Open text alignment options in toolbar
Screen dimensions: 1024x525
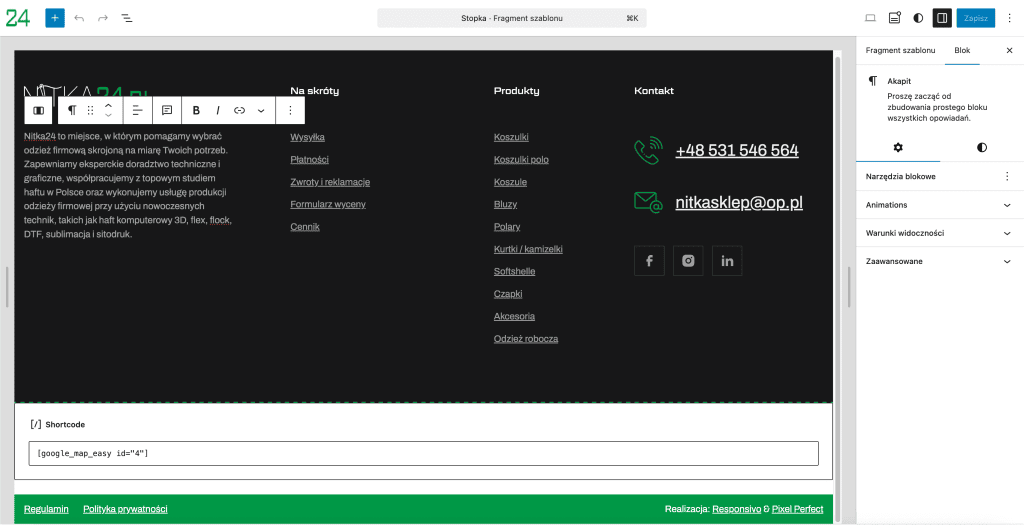tap(138, 110)
